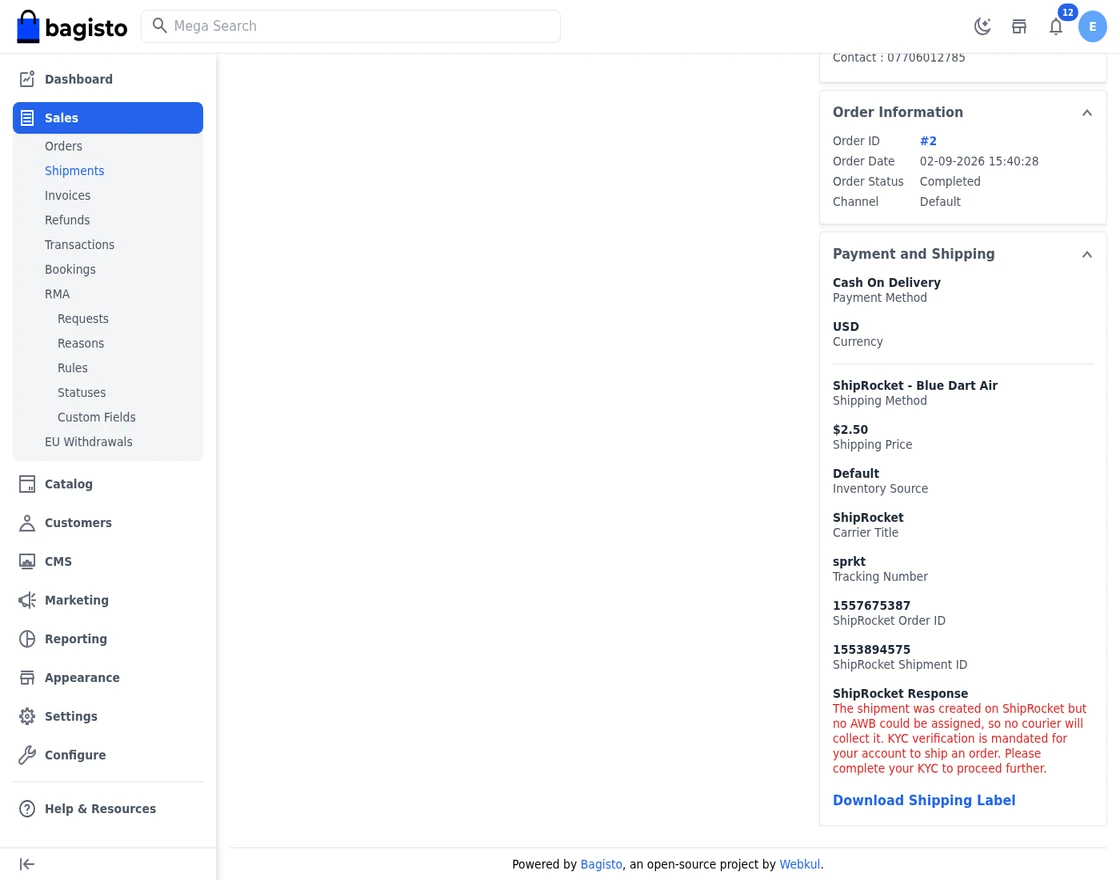Open the user avatar E menu
The image size is (1120, 880).
(1092, 26)
